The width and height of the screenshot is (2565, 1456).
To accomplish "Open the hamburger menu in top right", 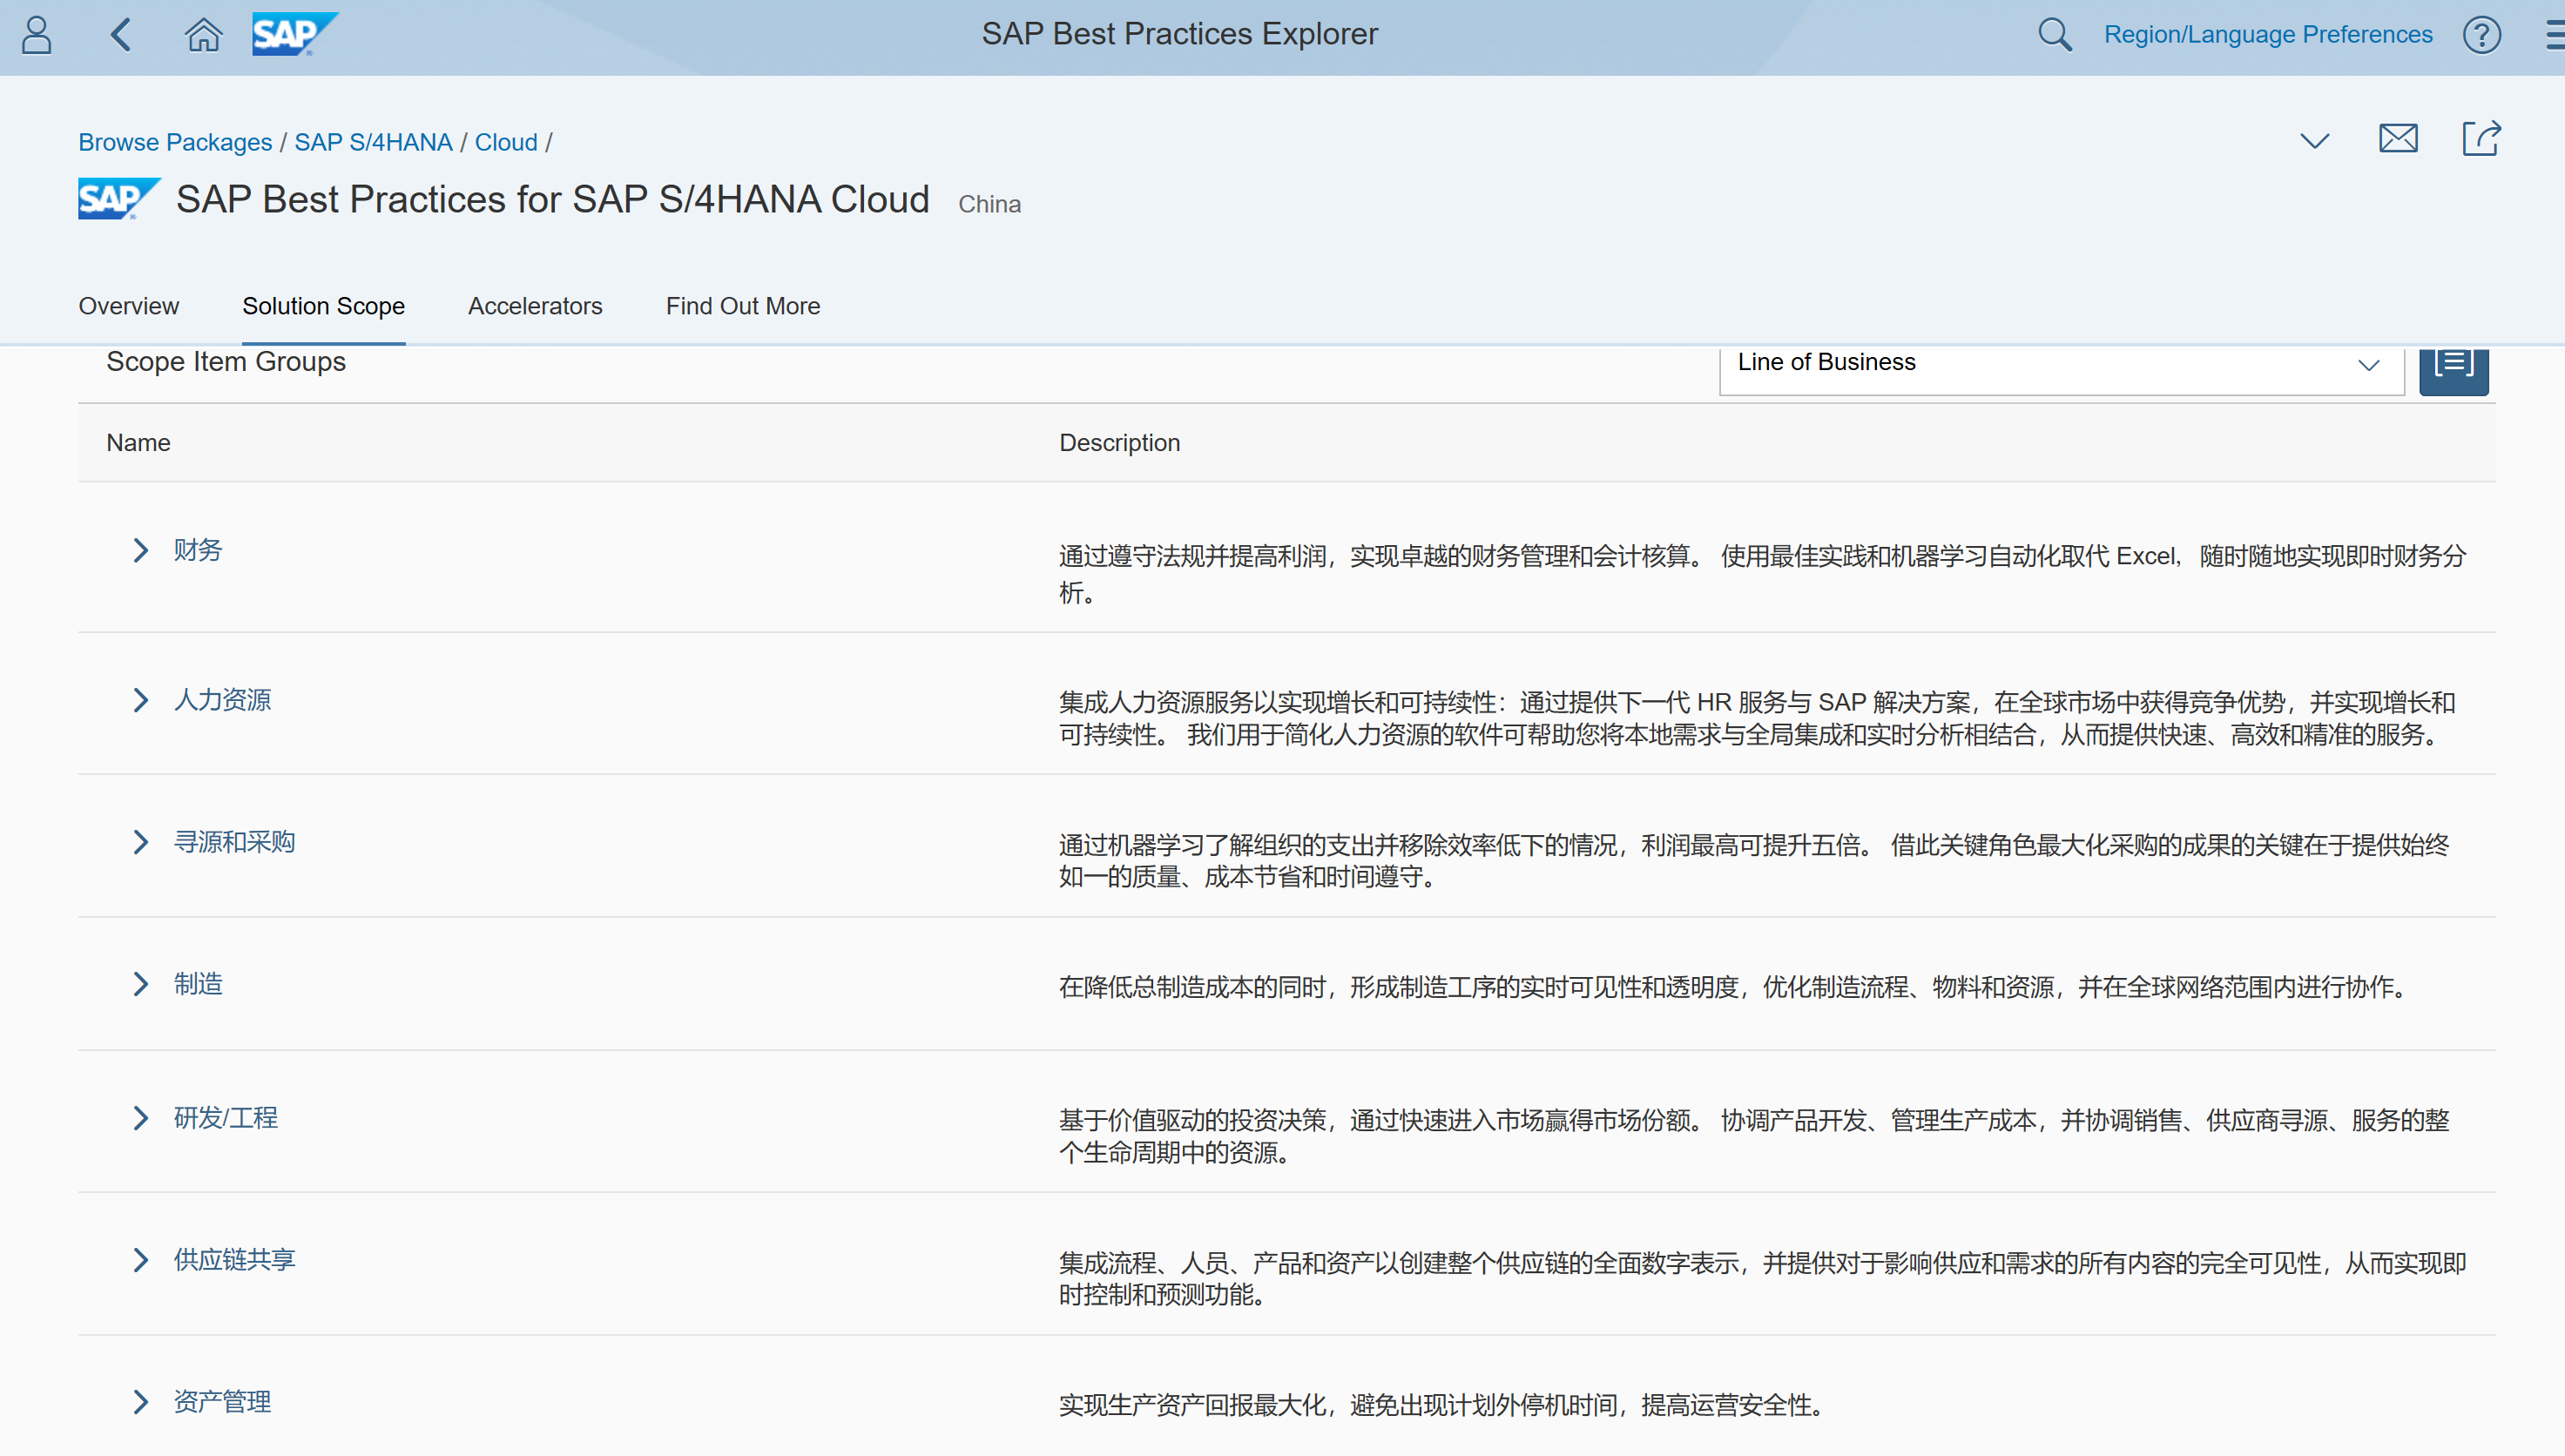I will (2551, 34).
